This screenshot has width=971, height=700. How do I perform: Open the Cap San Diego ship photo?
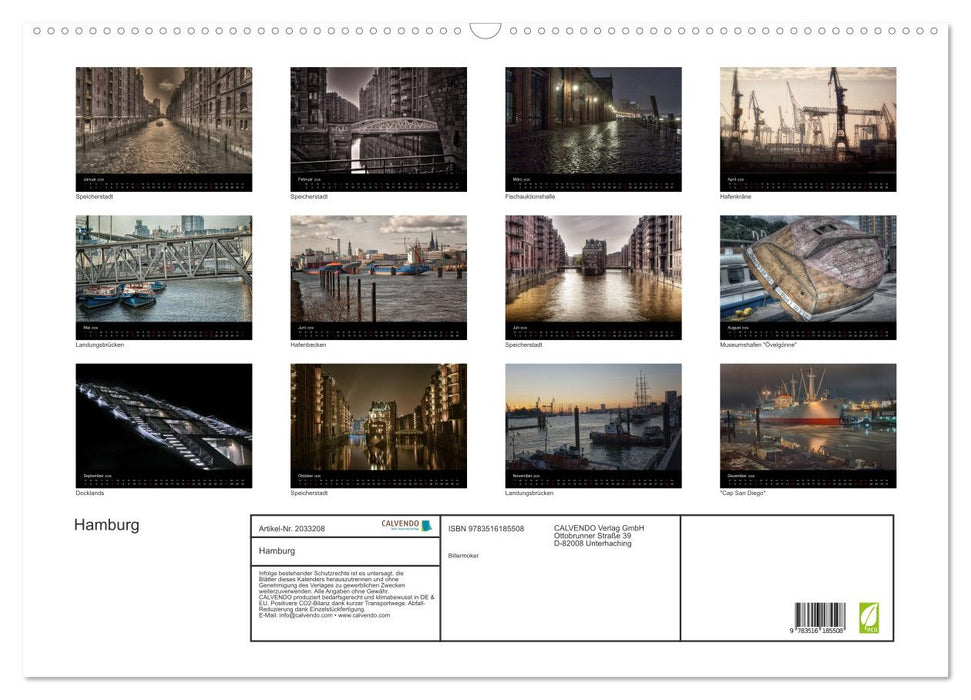tap(808, 420)
